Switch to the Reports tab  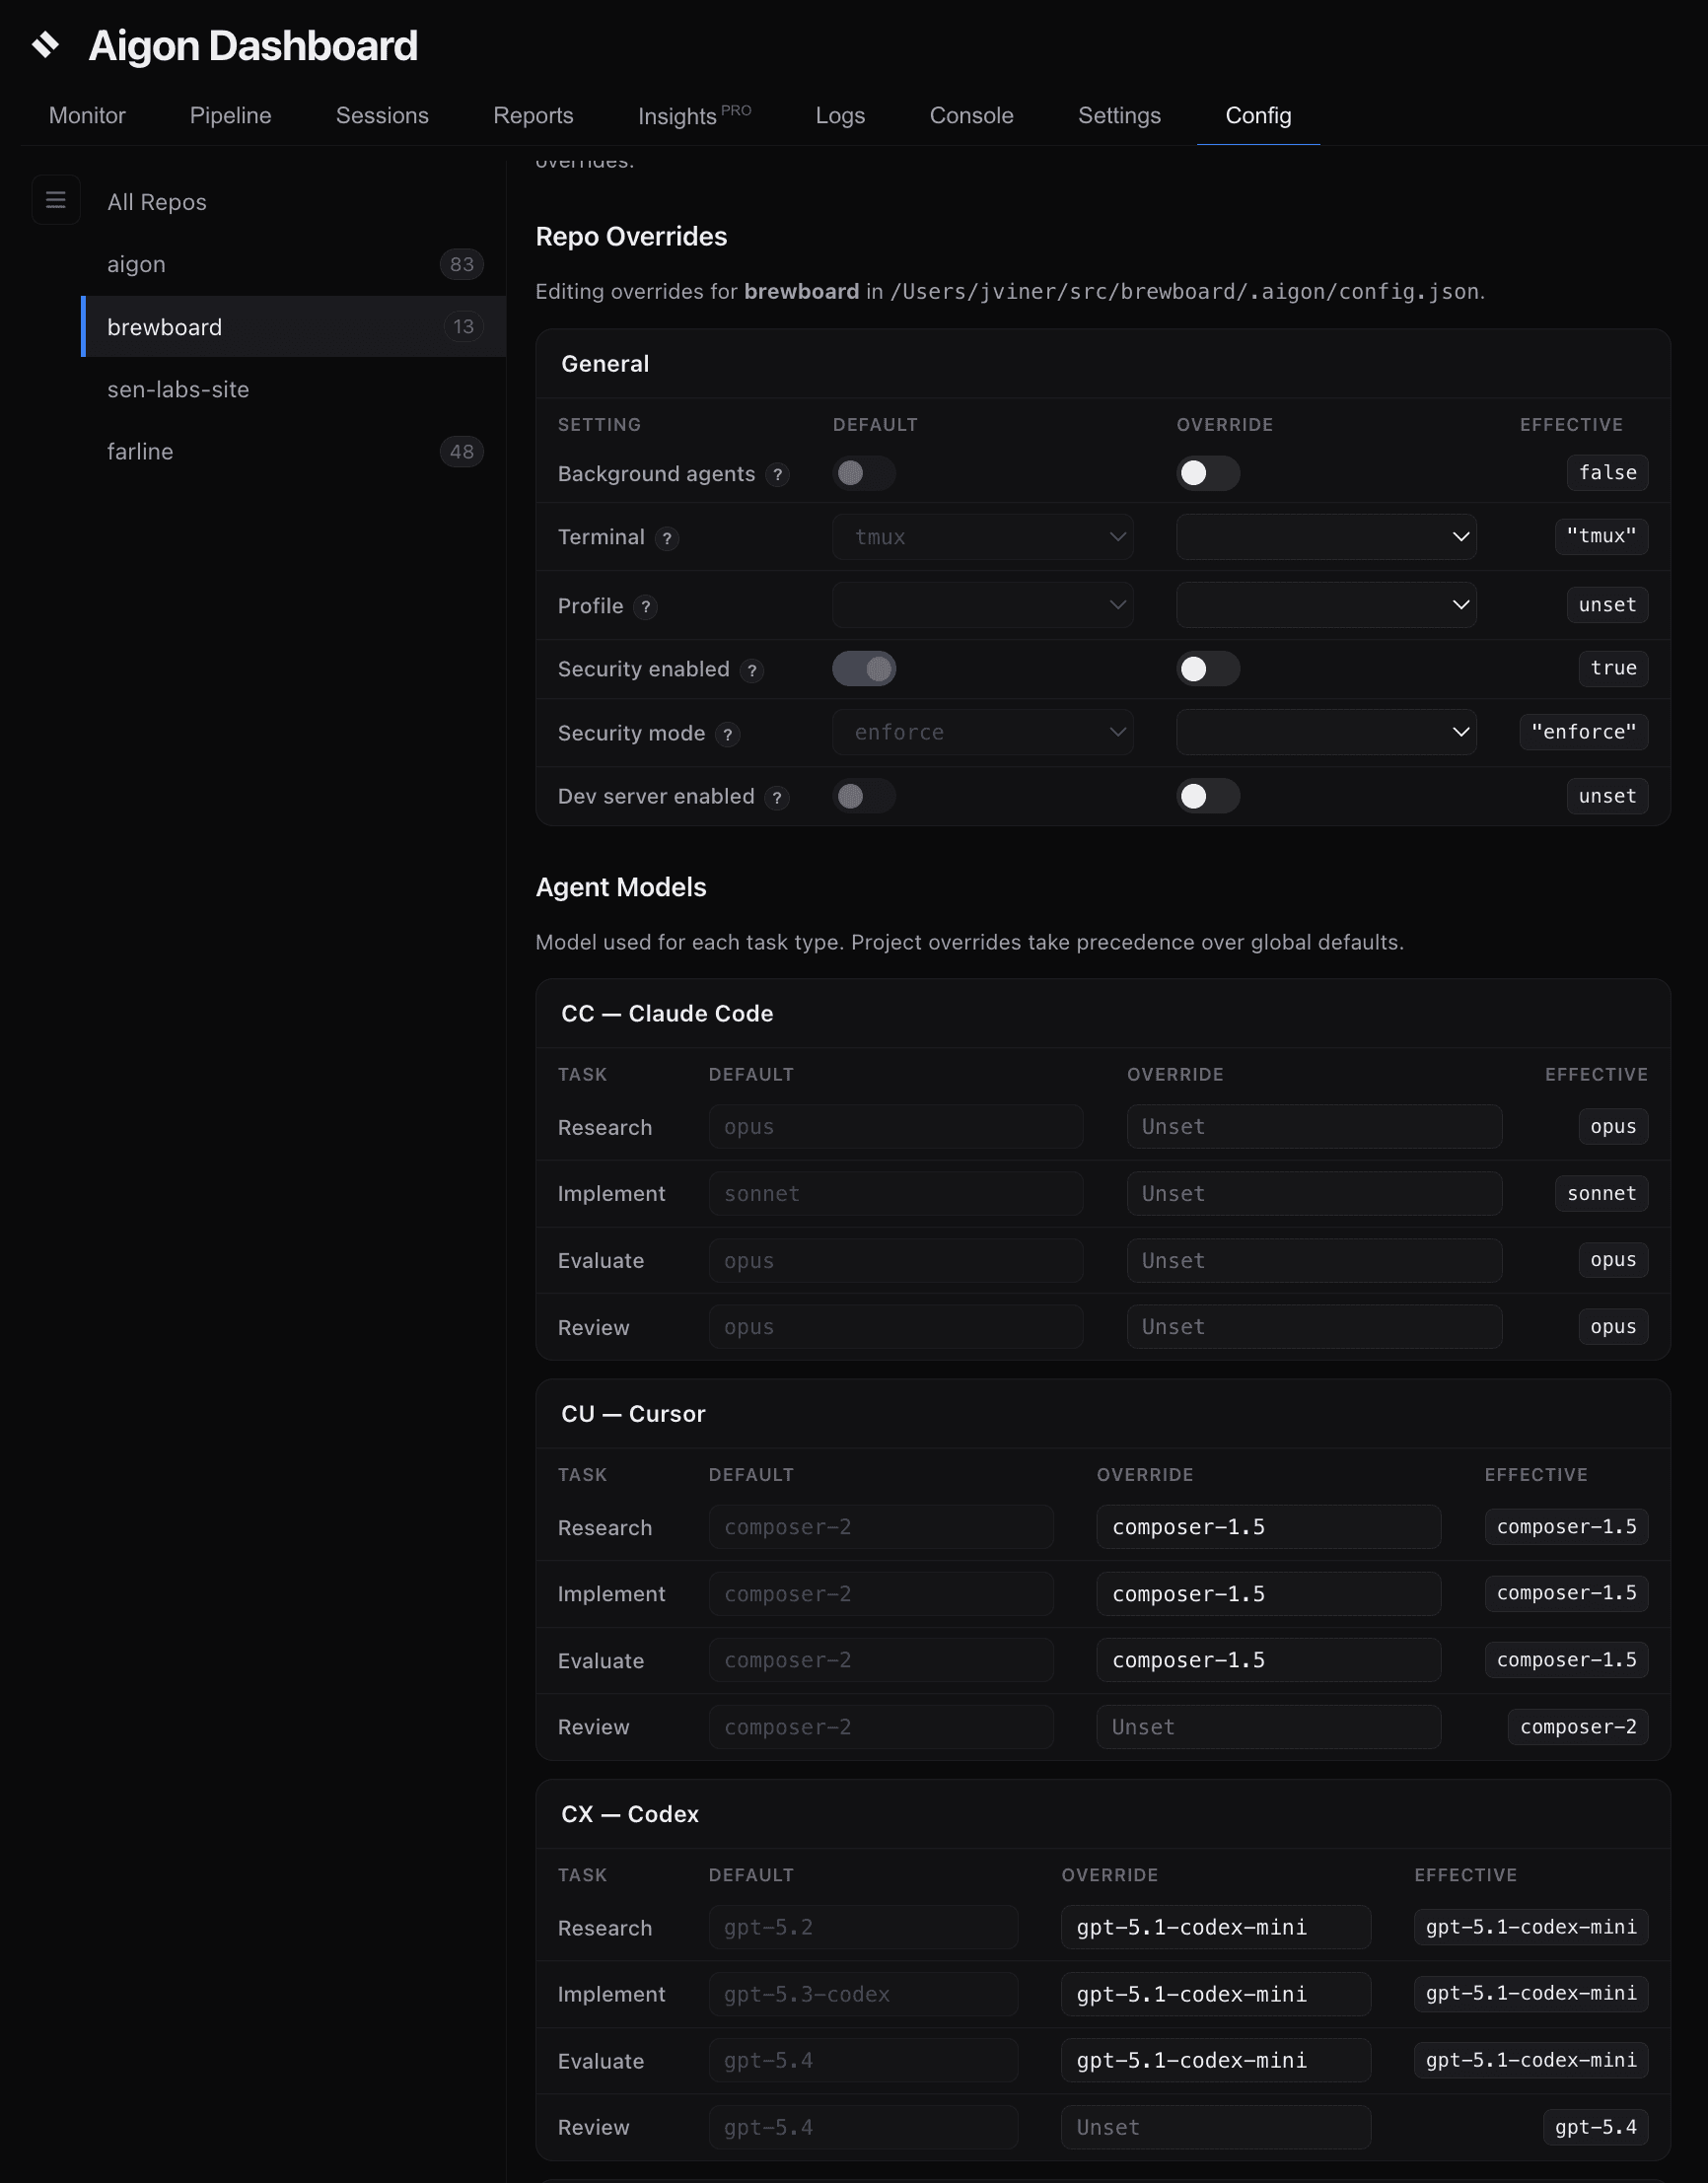tap(533, 116)
